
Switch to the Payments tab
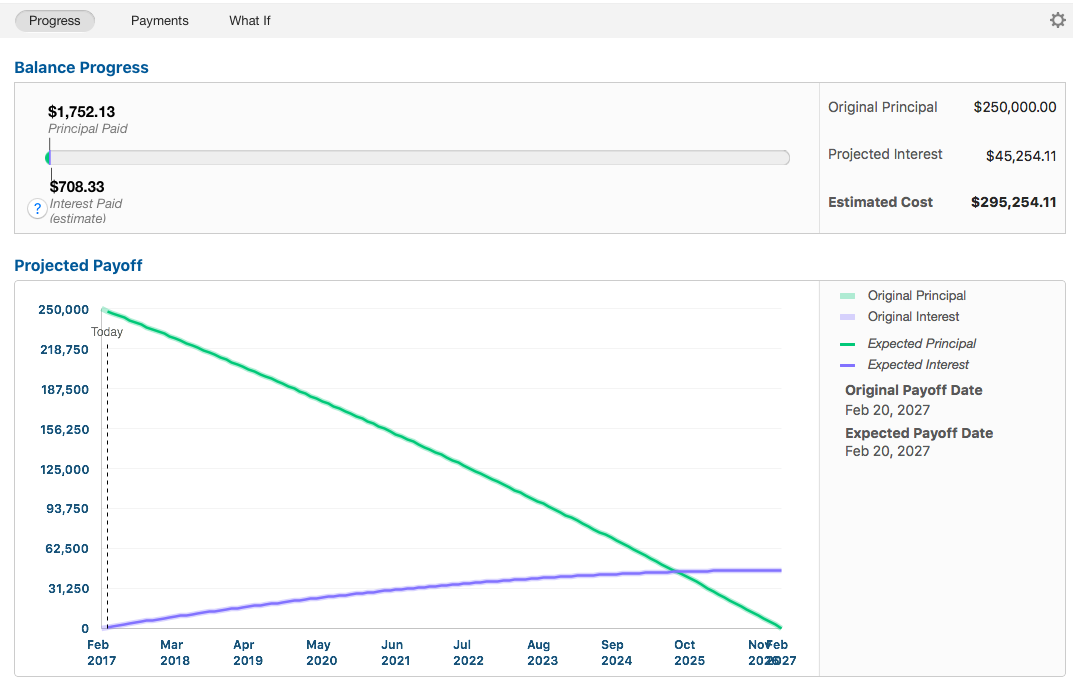pyautogui.click(x=159, y=20)
